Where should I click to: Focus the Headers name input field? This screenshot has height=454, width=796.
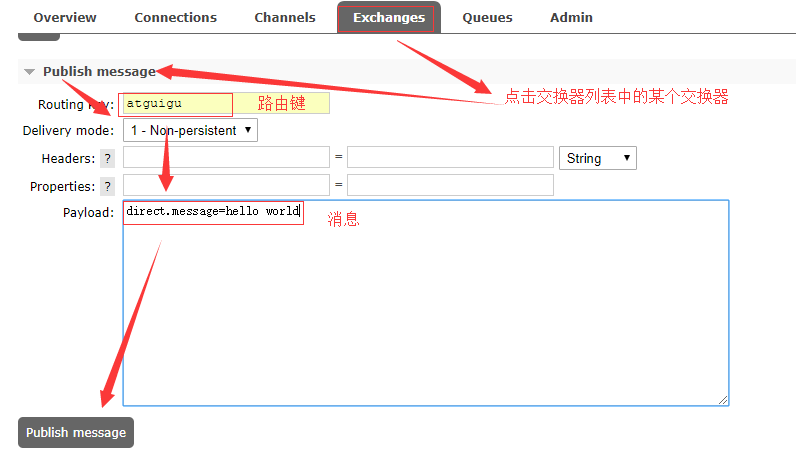(226, 157)
